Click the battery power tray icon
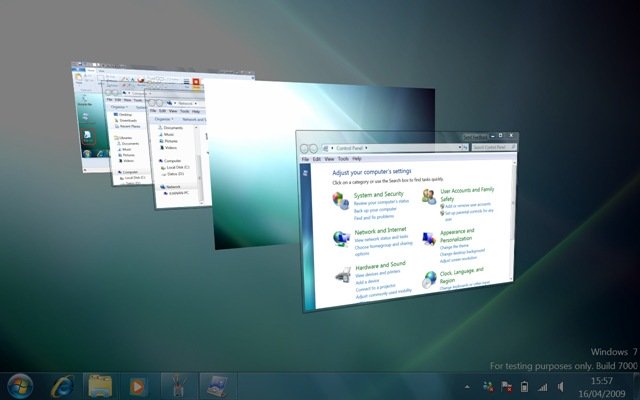Screen dimensions: 640x400 point(524,387)
